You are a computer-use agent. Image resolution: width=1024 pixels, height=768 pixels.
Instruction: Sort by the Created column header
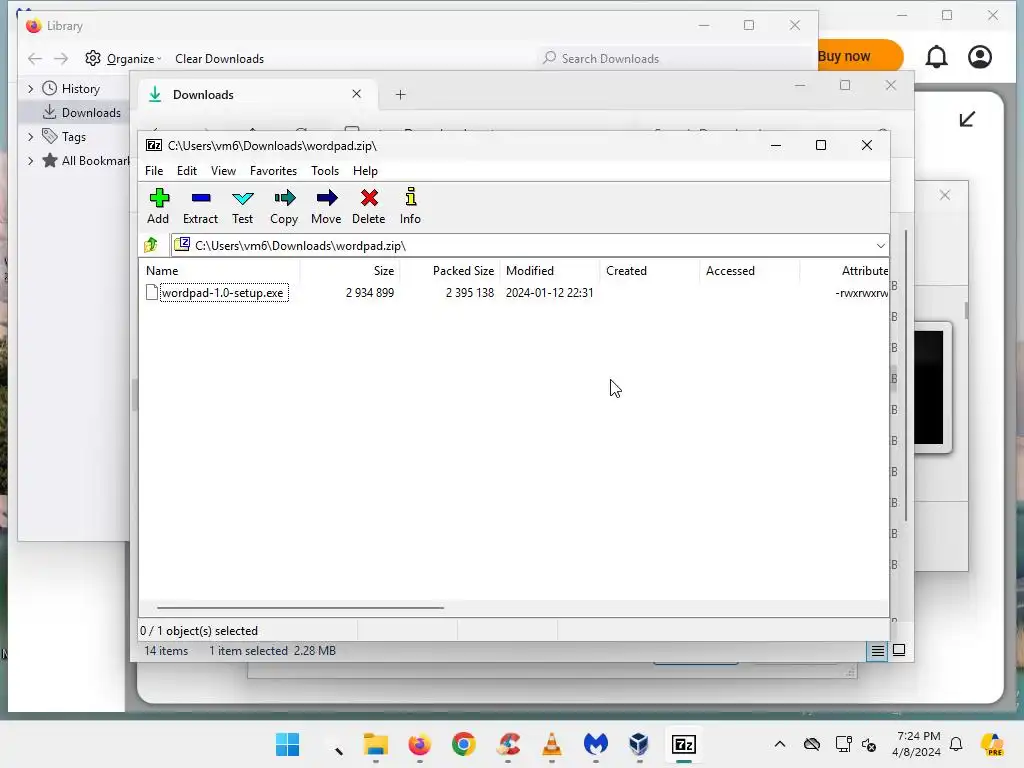(650, 270)
